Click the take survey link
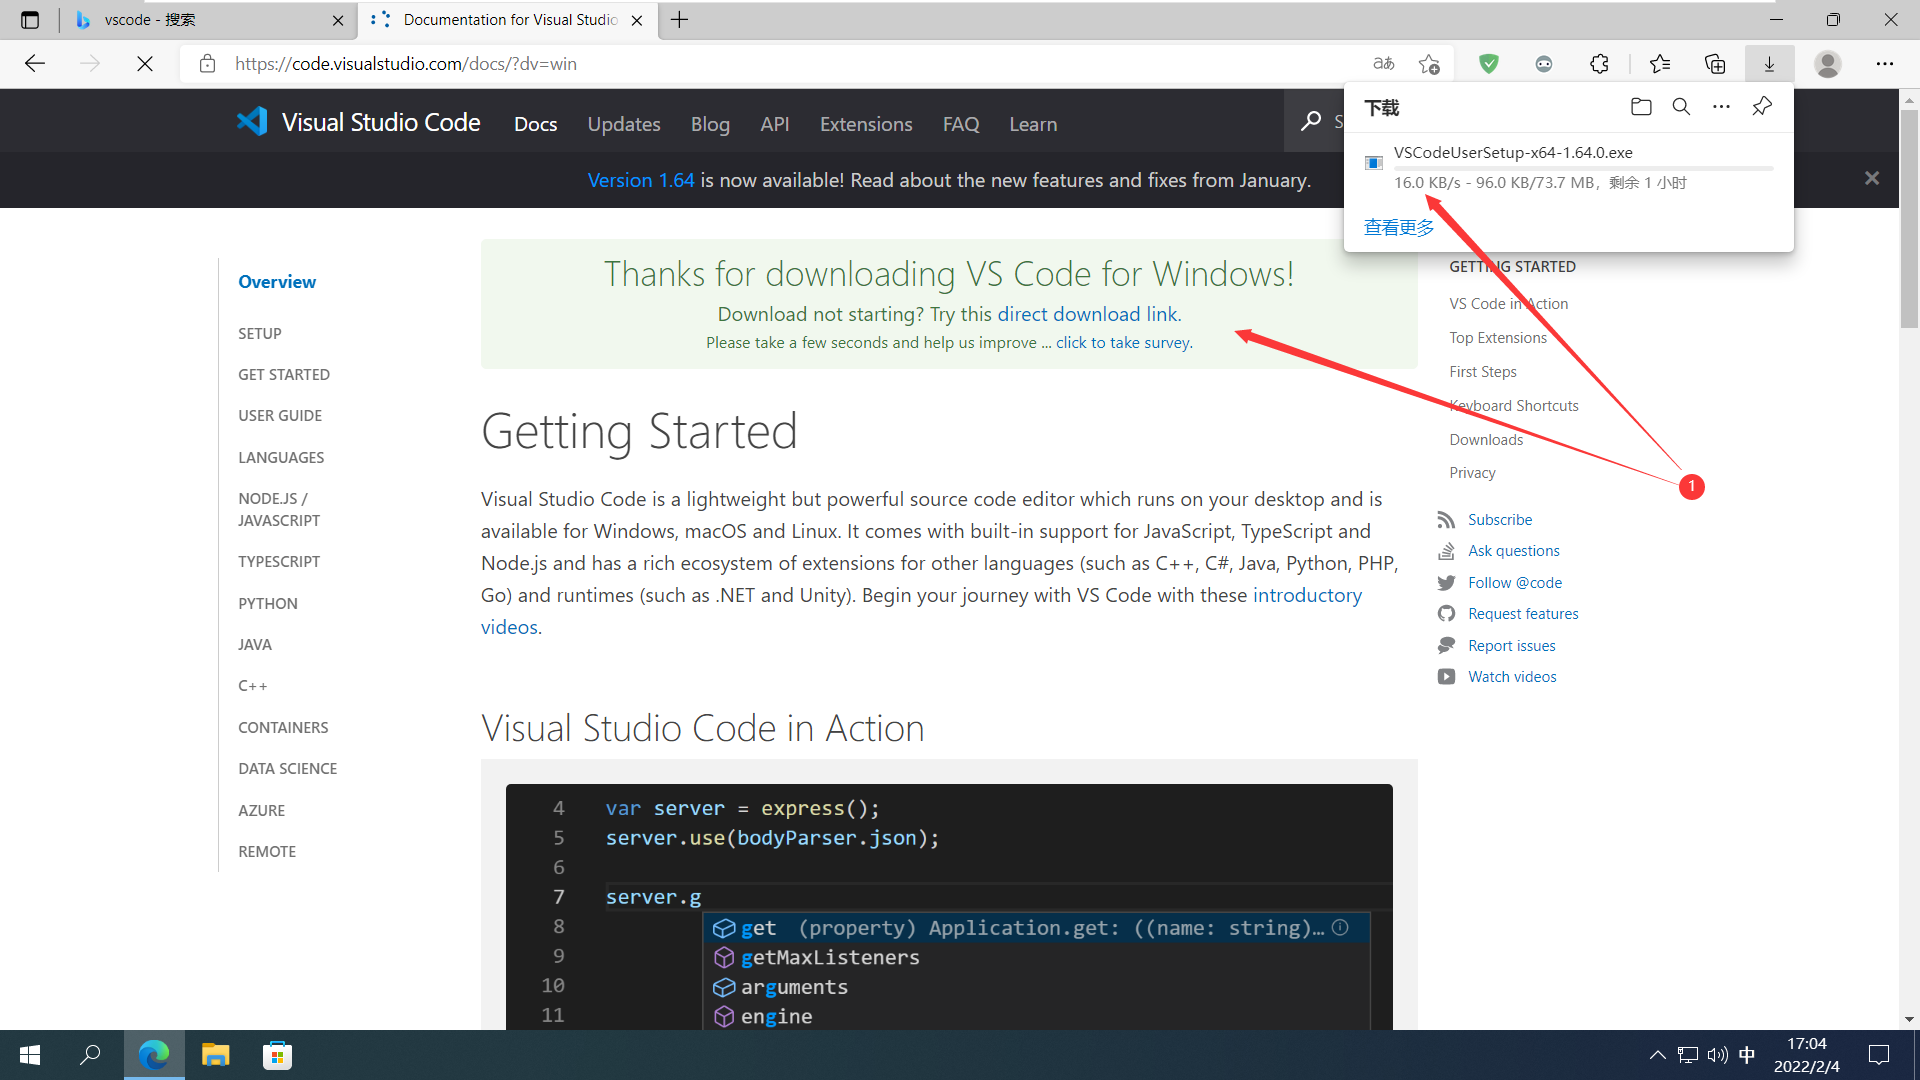 pyautogui.click(x=1123, y=342)
